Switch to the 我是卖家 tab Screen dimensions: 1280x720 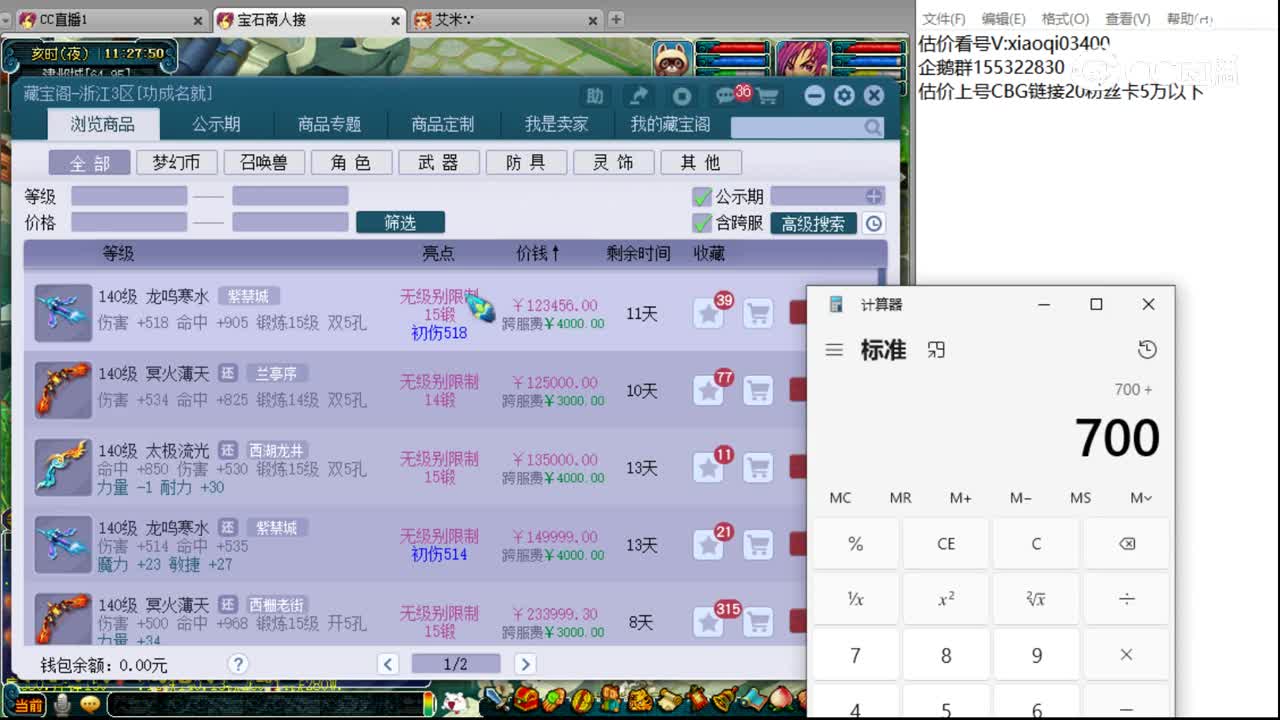pos(557,125)
